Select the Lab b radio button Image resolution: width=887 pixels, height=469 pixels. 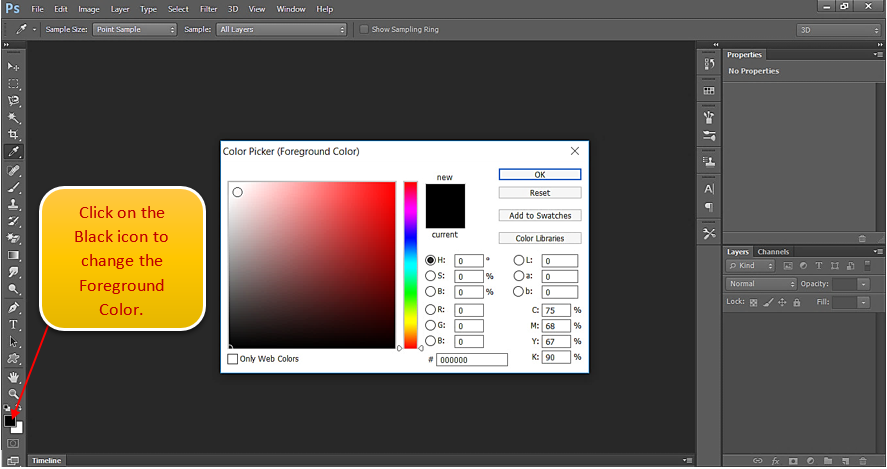tap(519, 291)
